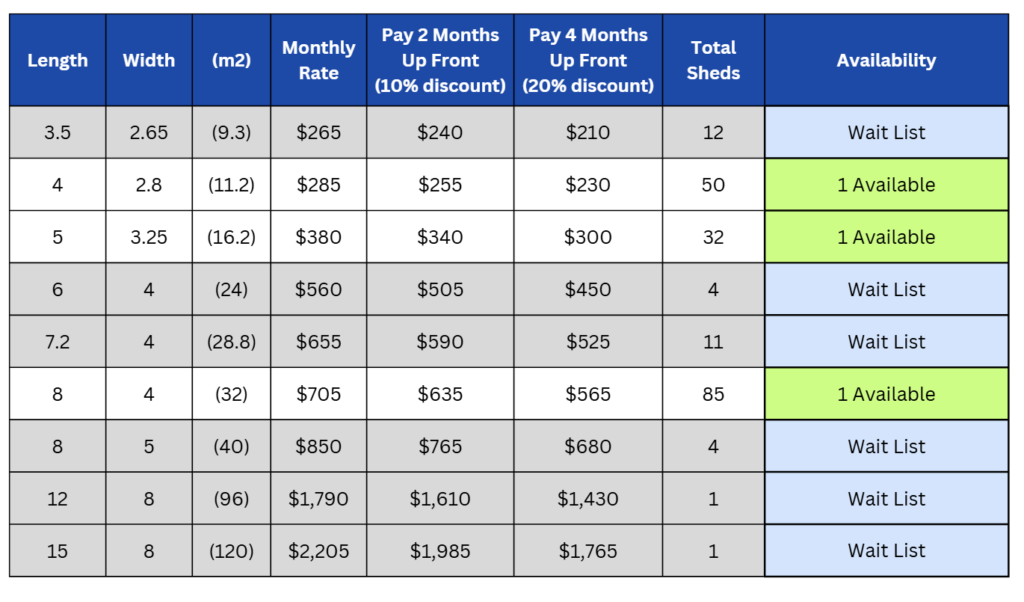This screenshot has height=602, width=1024.
Task: Click the (m2) column header
Action: 231,60
